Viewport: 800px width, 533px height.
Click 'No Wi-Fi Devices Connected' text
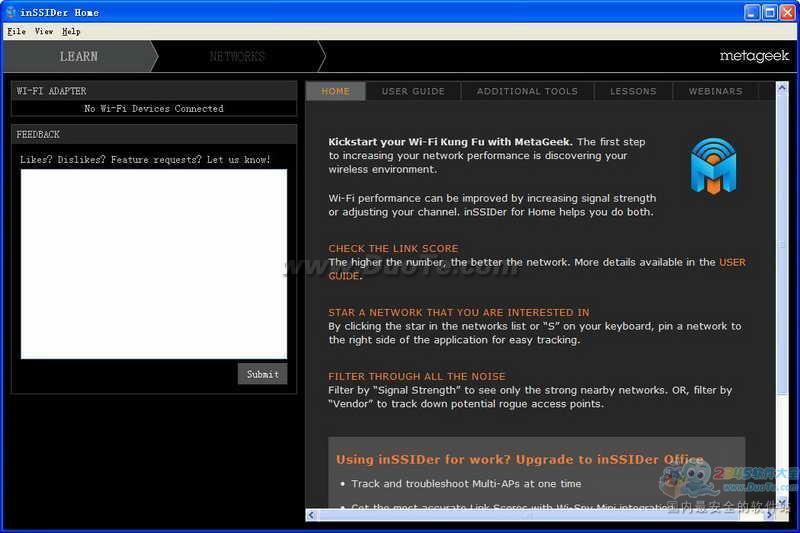154,108
